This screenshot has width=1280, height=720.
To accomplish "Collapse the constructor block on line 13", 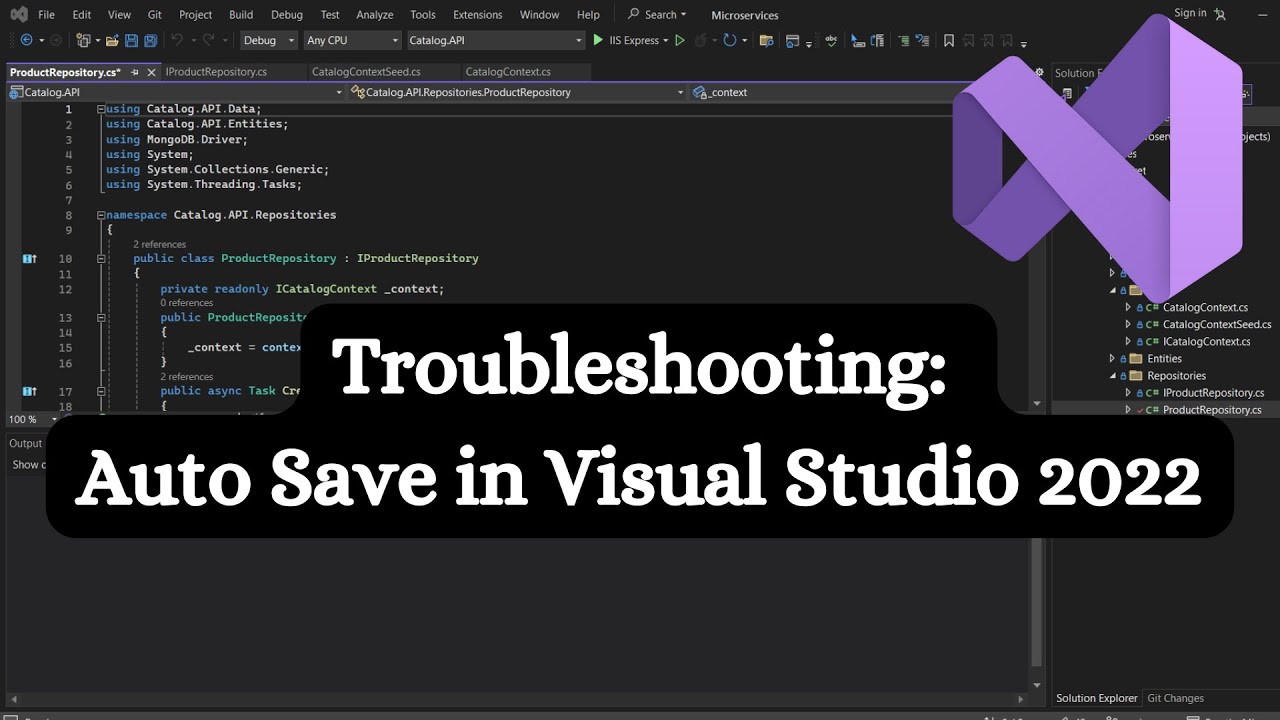I will (x=101, y=317).
